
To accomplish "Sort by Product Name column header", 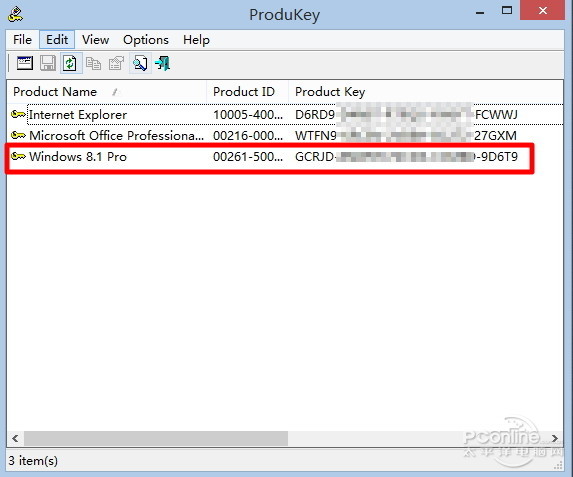I will pyautogui.click(x=107, y=92).
